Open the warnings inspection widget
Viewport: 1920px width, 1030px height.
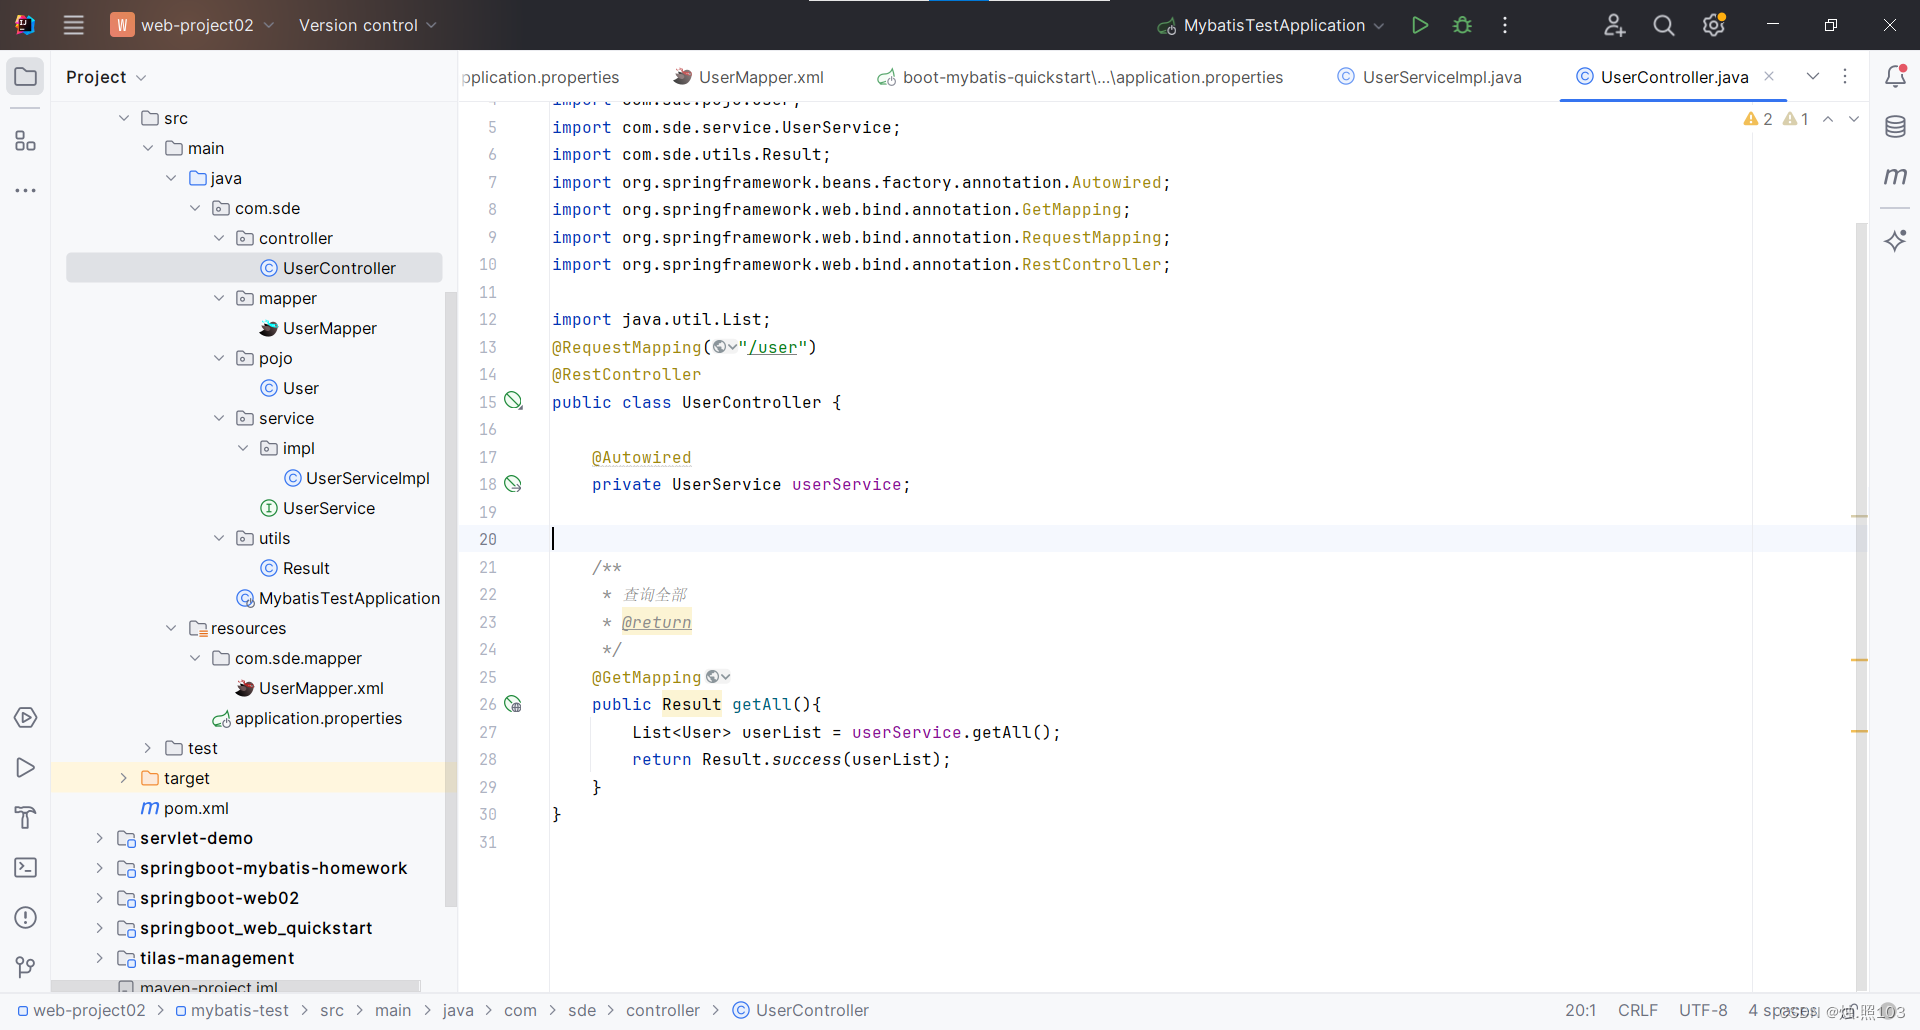coord(1776,119)
